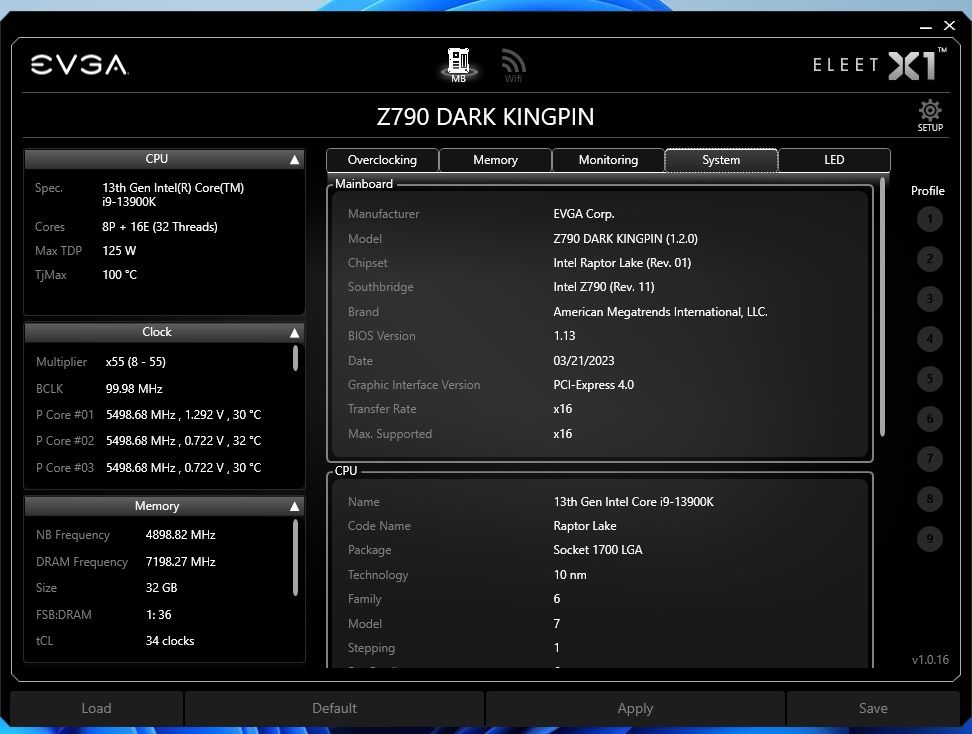Image resolution: width=972 pixels, height=734 pixels.
Task: Open the Wifi device icon
Action: coord(513,65)
